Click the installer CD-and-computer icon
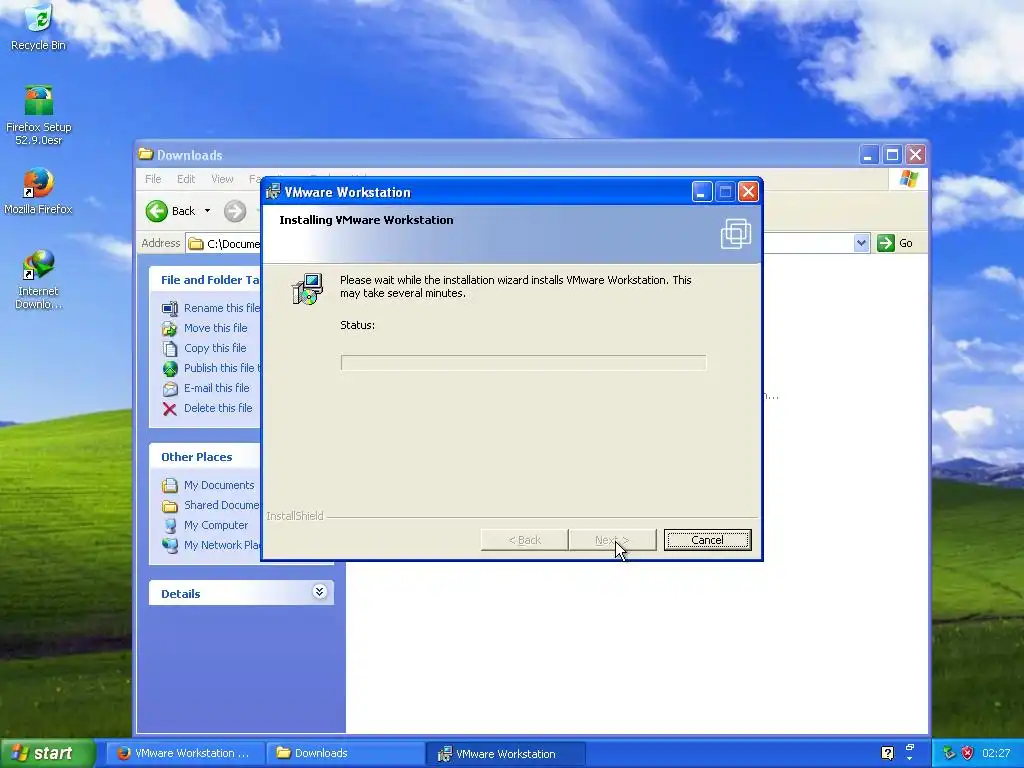This screenshot has height=768, width=1024. coord(307,289)
